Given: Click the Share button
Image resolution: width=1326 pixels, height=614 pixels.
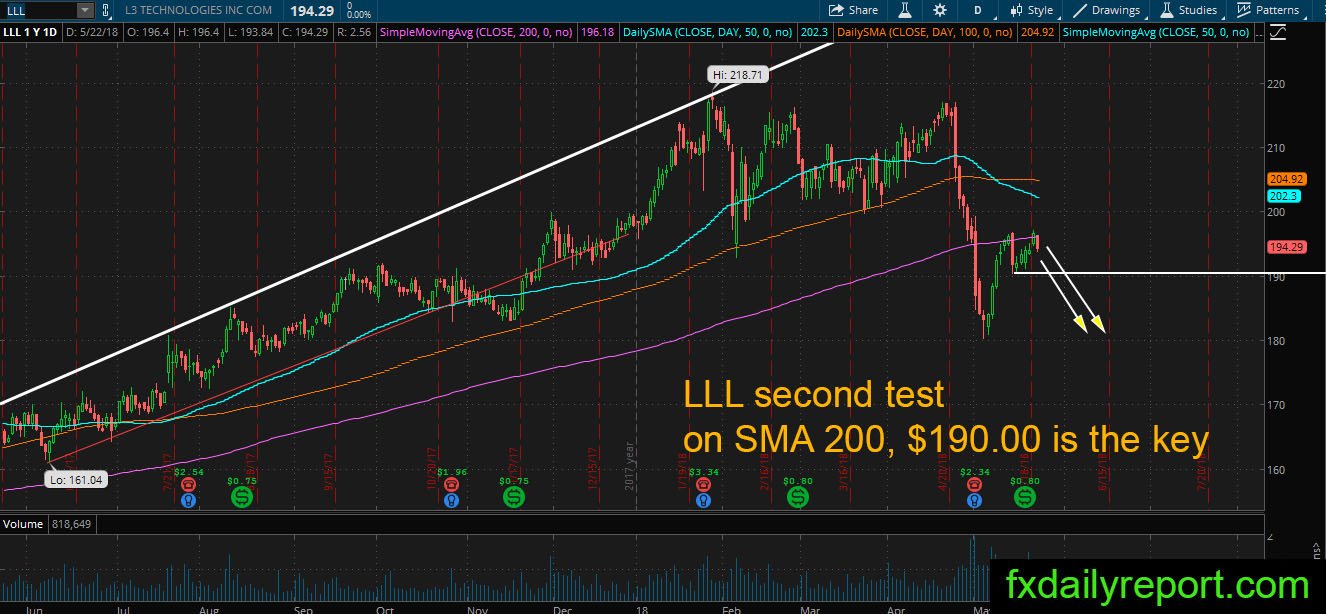Looking at the screenshot, I should [854, 10].
